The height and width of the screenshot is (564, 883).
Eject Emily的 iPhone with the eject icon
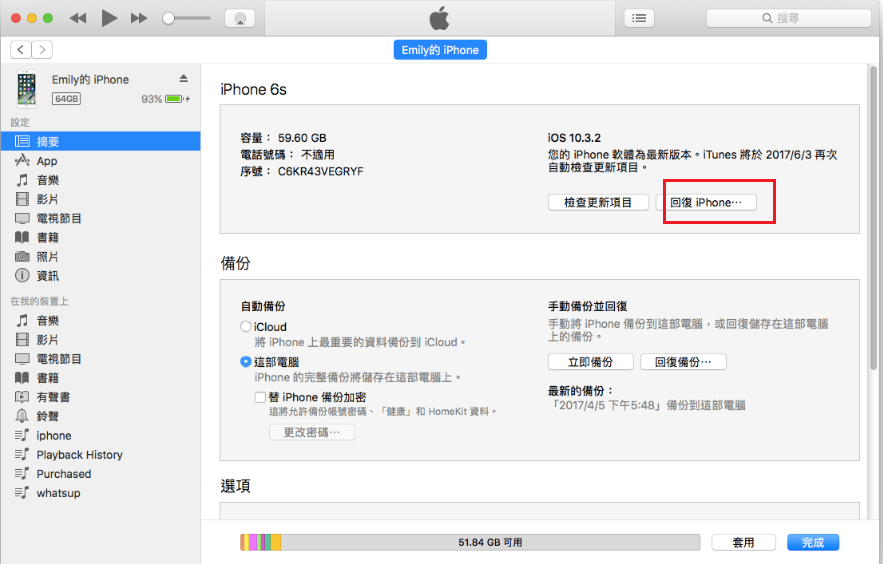pyautogui.click(x=184, y=78)
